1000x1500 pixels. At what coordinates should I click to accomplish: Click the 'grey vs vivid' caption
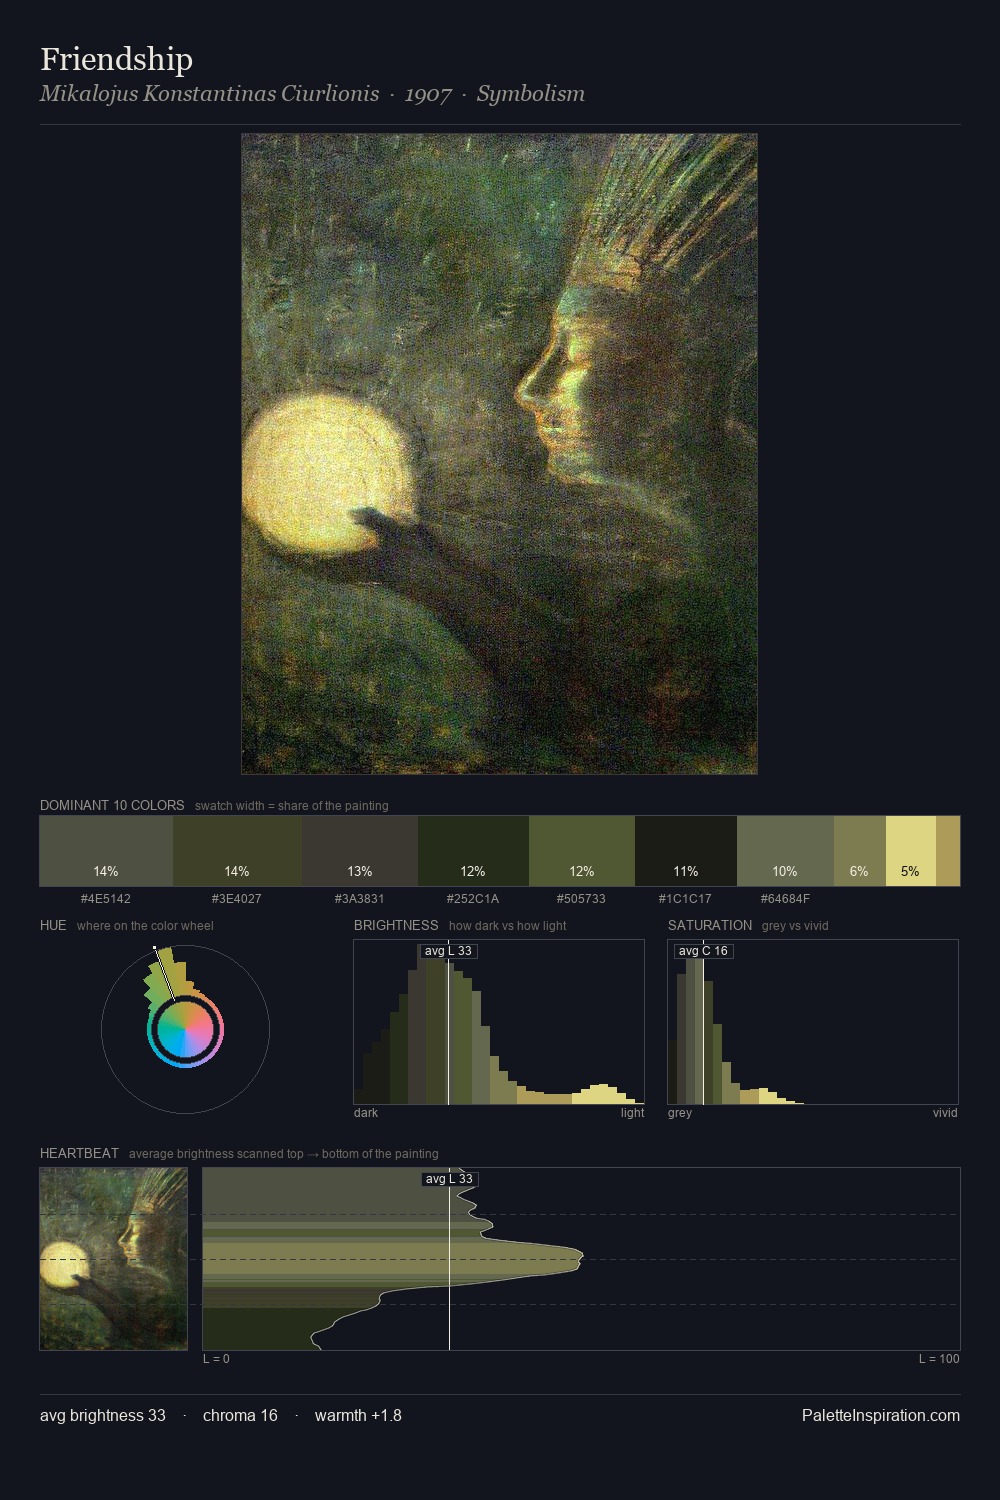click(795, 926)
